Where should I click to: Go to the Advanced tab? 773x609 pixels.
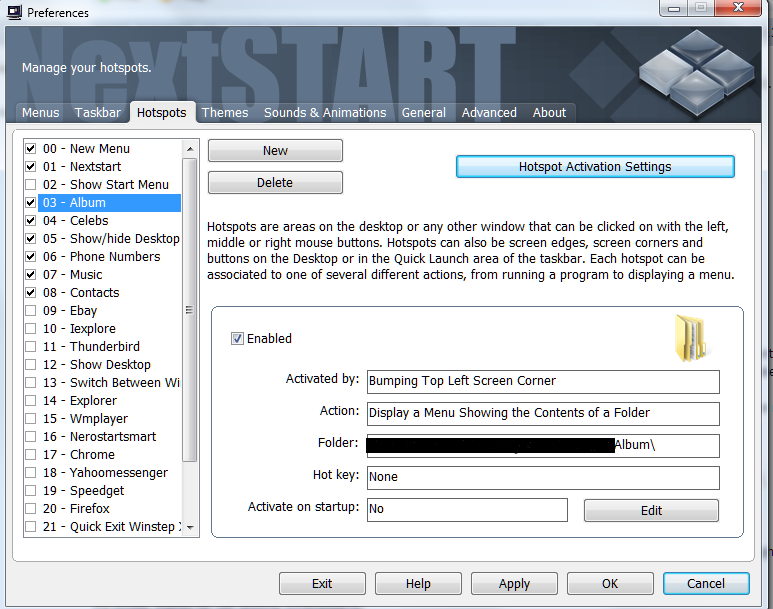[489, 113]
